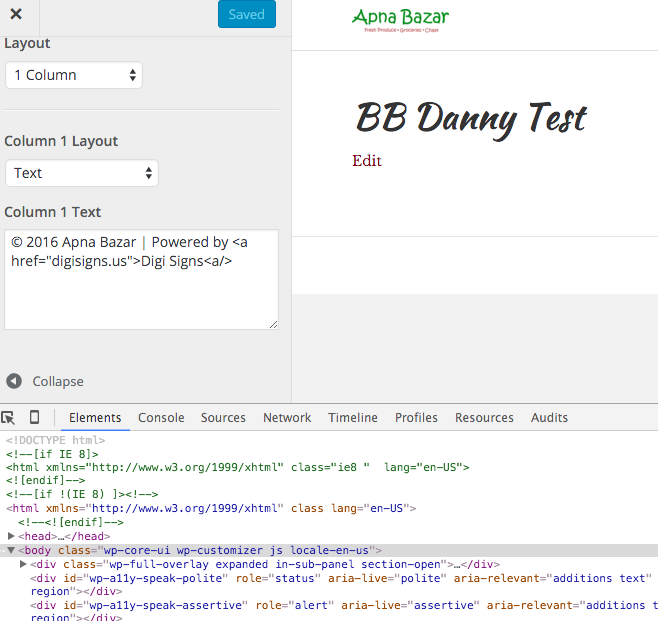The height and width of the screenshot is (621, 658).
Task: Open the Audits tab
Action: (x=549, y=418)
